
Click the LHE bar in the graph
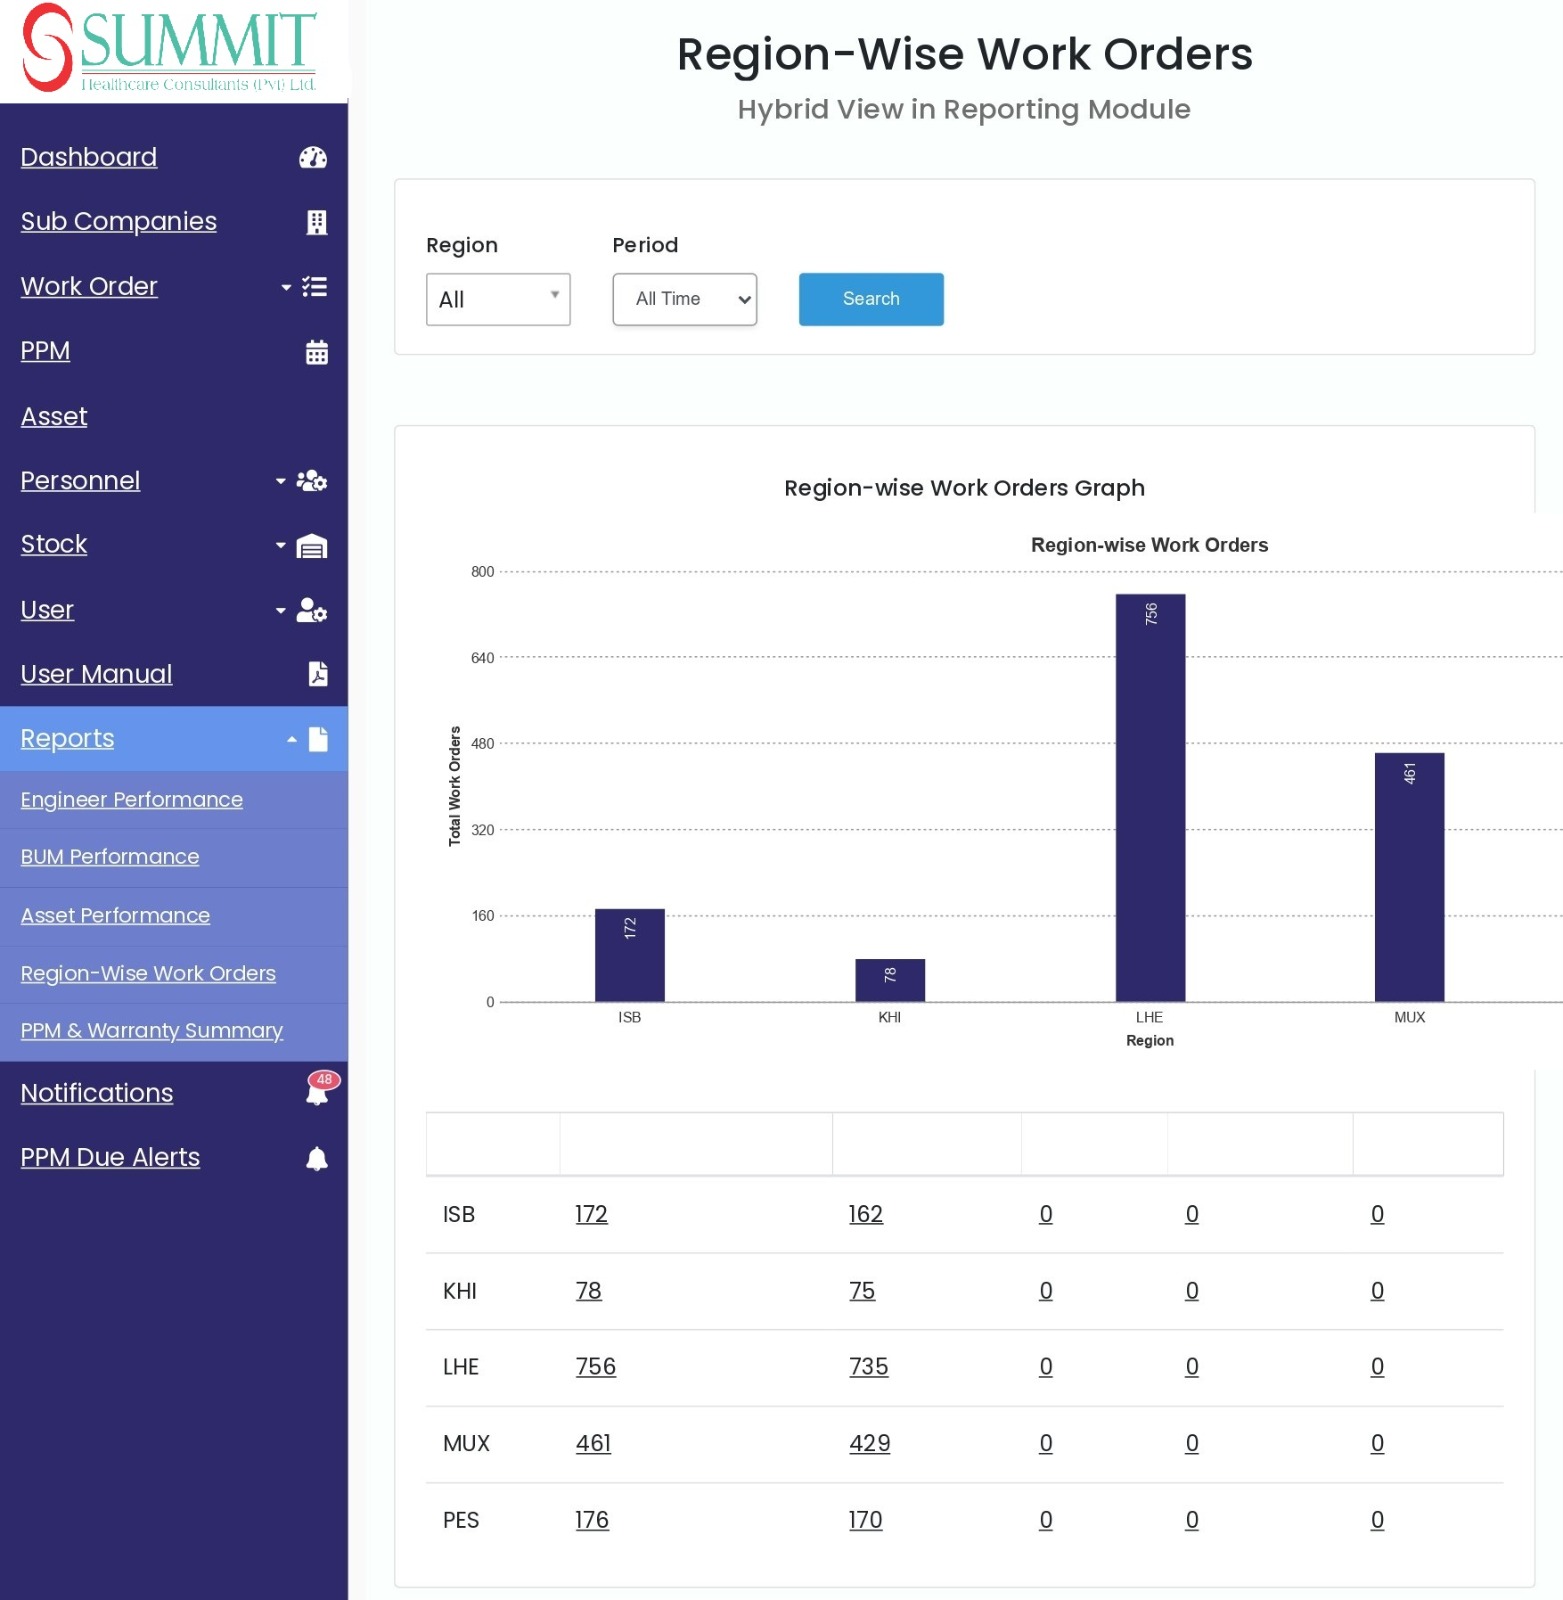[1150, 798]
